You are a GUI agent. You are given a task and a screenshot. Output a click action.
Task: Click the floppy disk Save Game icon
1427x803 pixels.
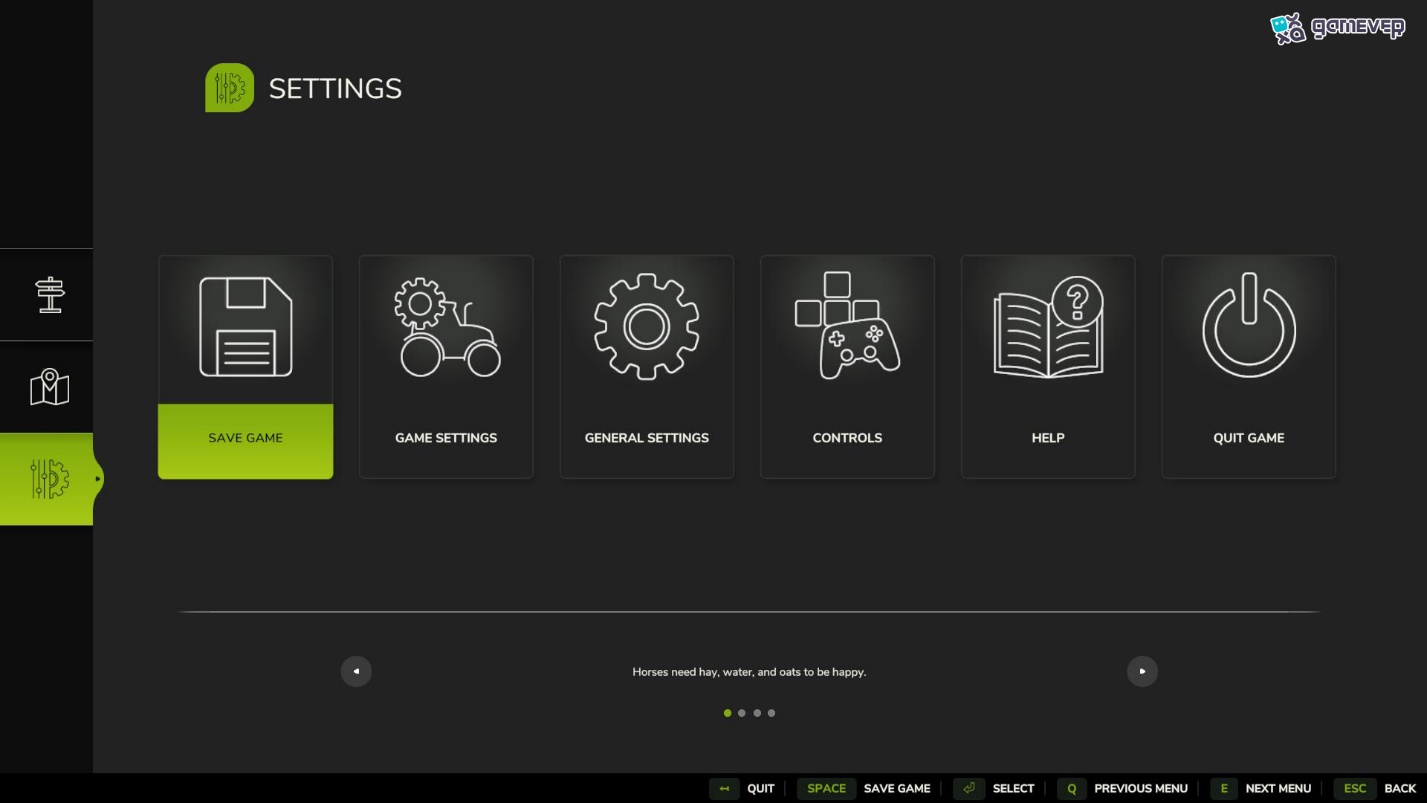tap(245, 327)
